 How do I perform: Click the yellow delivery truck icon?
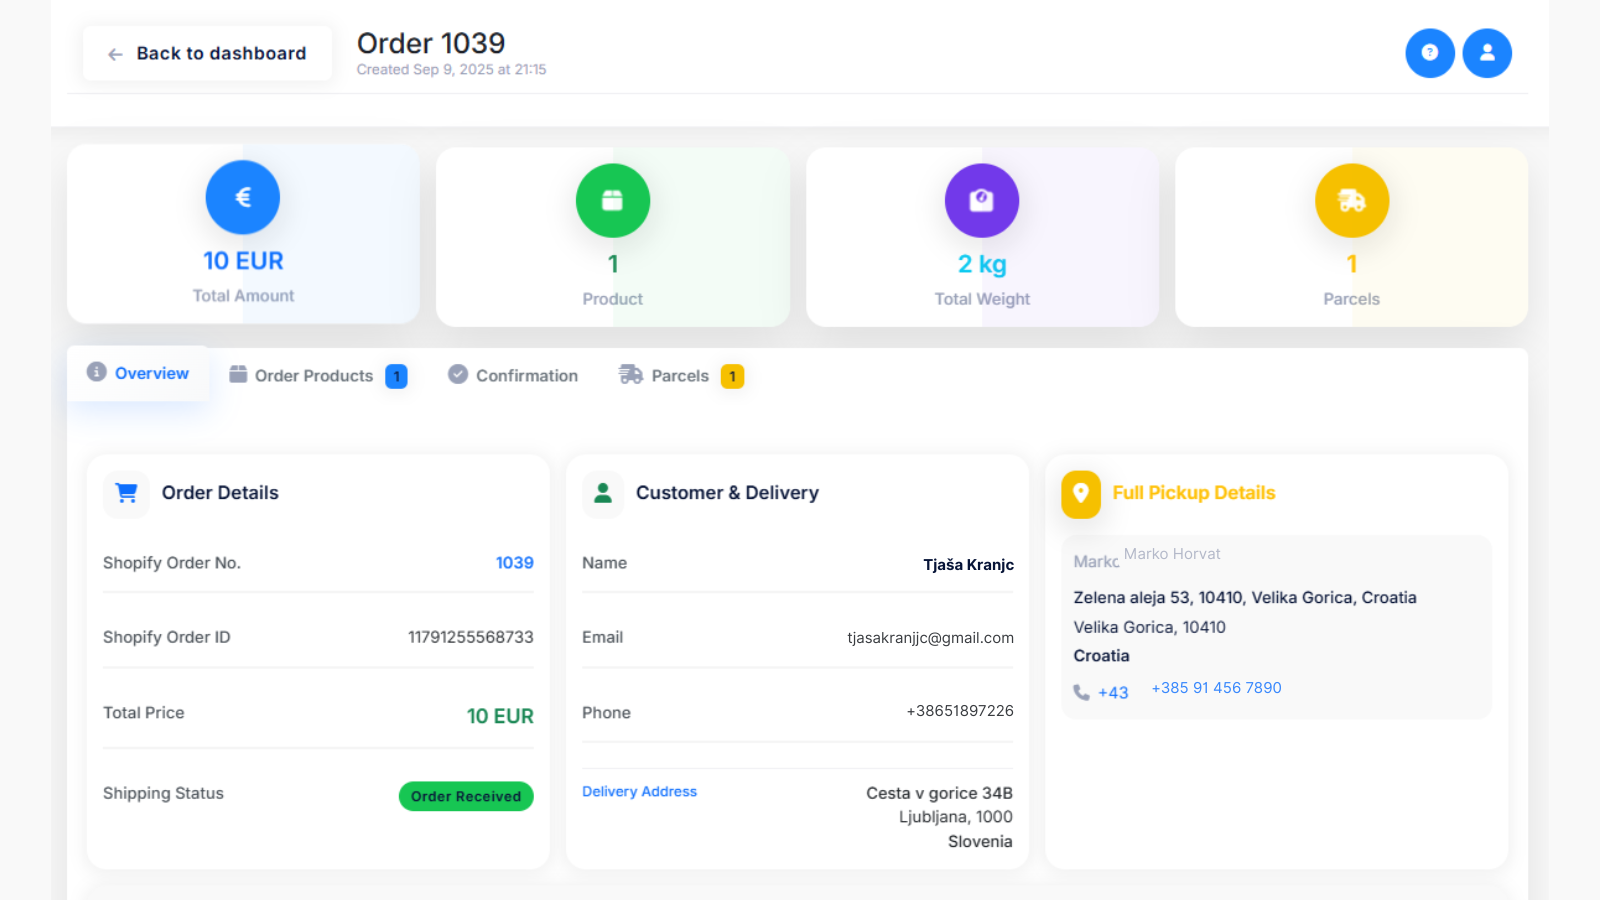click(1351, 200)
